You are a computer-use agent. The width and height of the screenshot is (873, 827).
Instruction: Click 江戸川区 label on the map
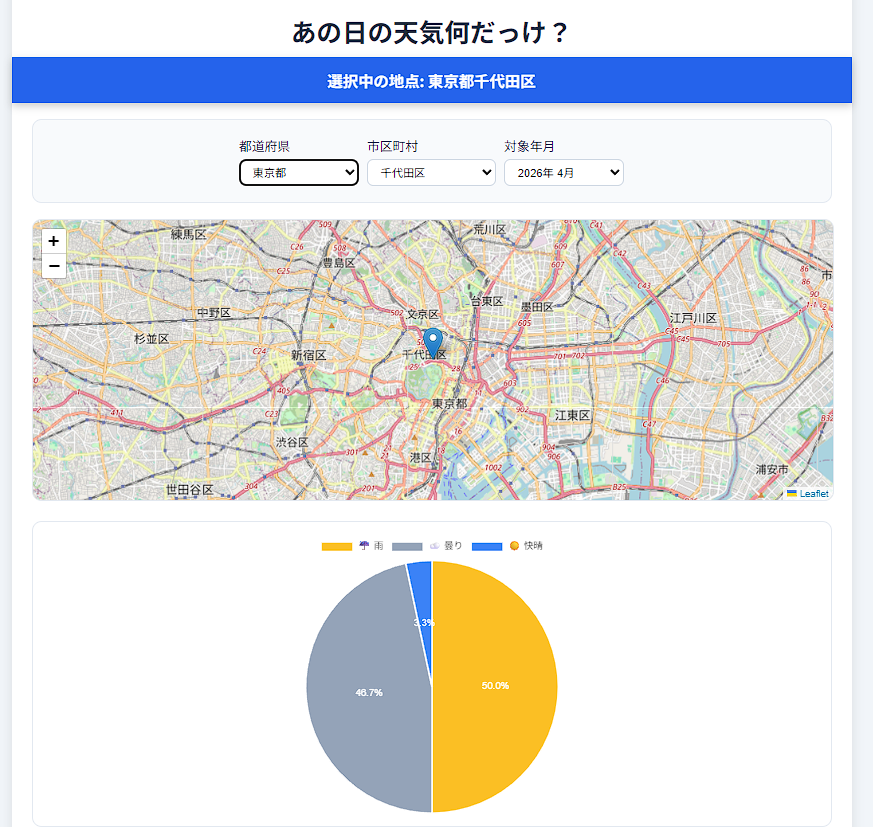tap(693, 318)
